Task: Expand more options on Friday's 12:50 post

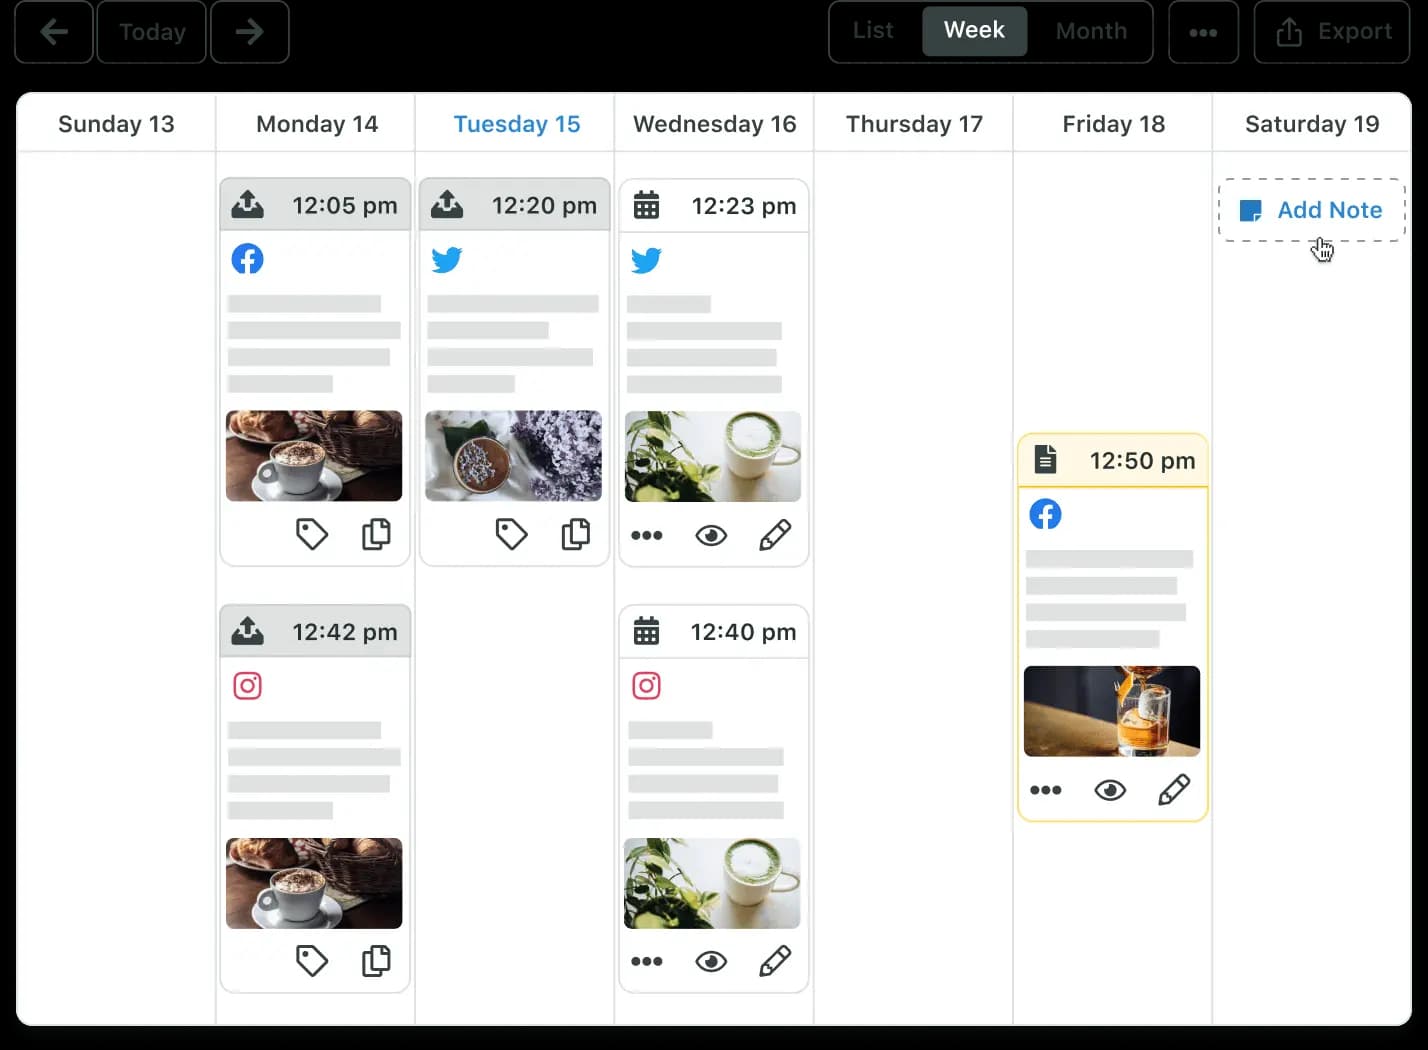Action: click(x=1046, y=790)
